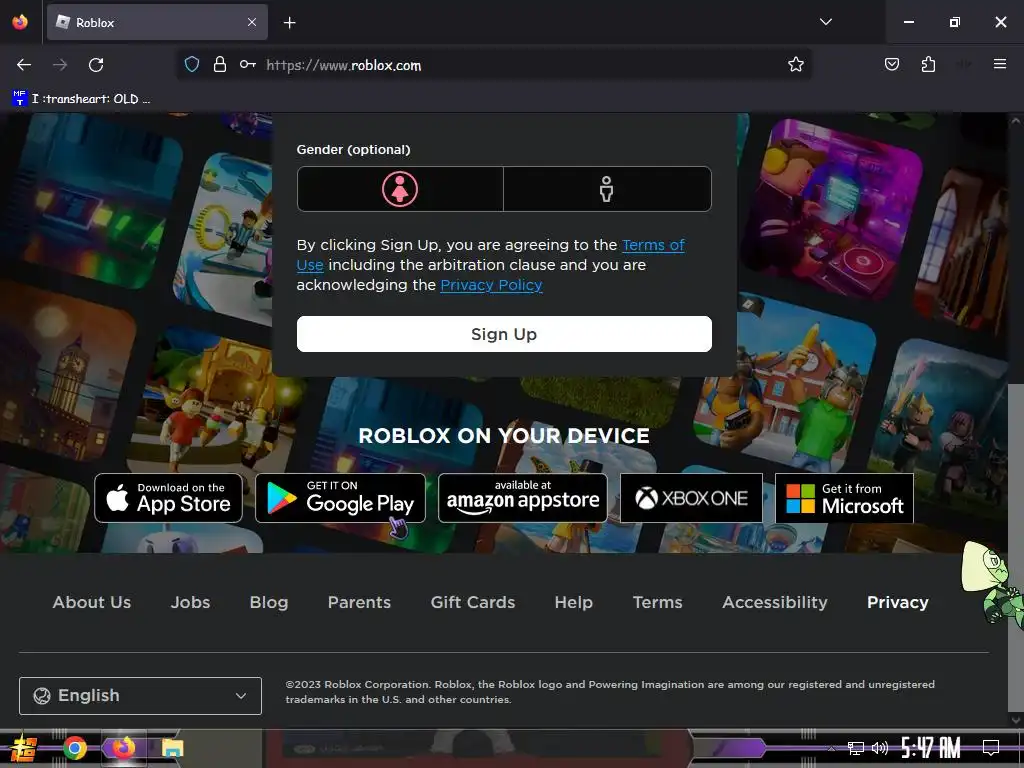Click the address bar URL

click(x=344, y=65)
